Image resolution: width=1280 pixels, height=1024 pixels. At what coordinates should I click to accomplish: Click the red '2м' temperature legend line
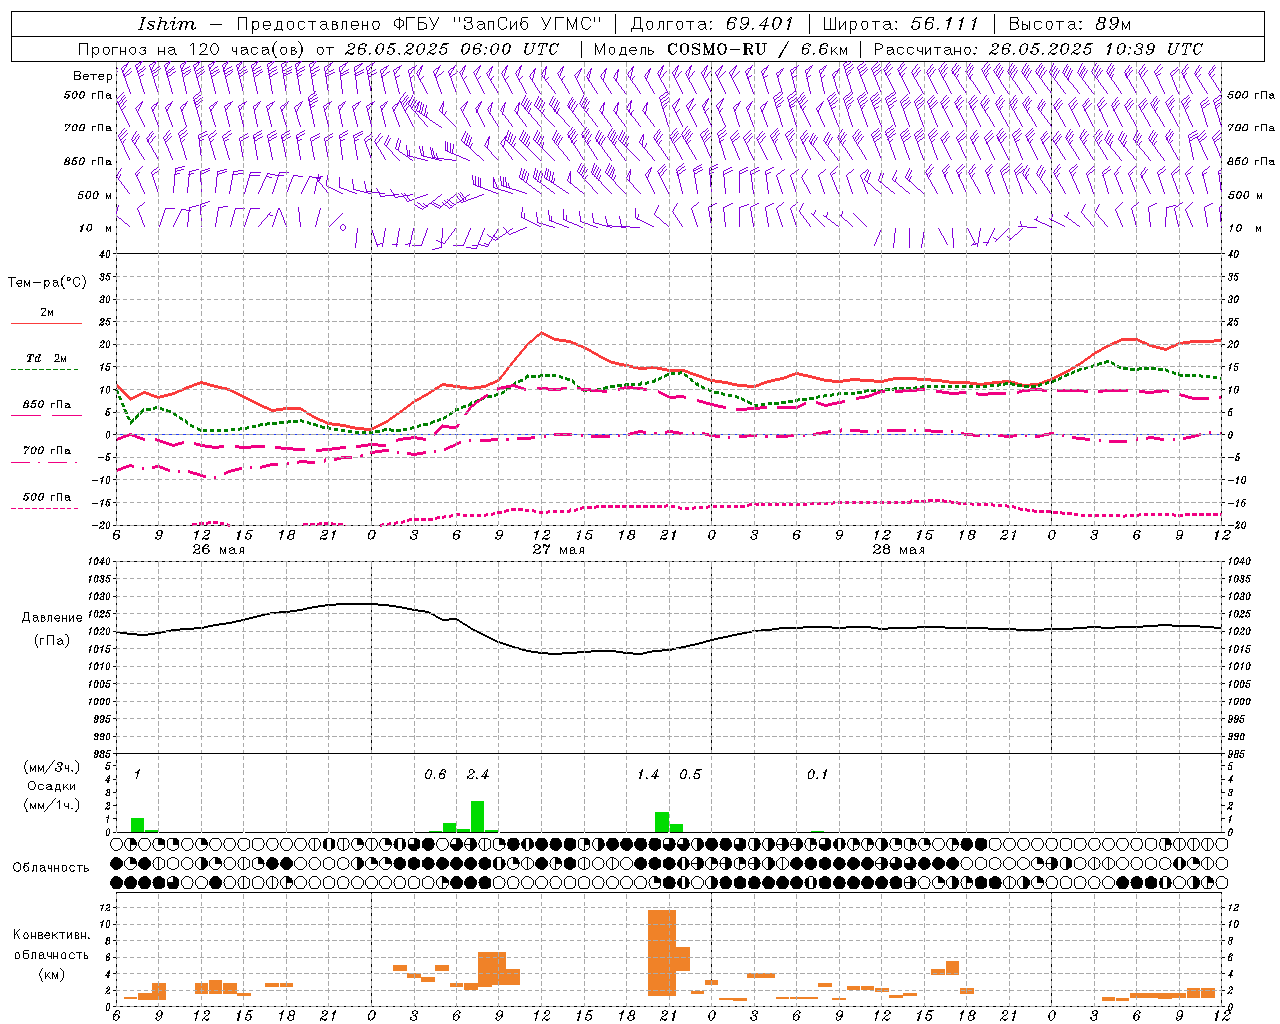pyautogui.click(x=46, y=323)
